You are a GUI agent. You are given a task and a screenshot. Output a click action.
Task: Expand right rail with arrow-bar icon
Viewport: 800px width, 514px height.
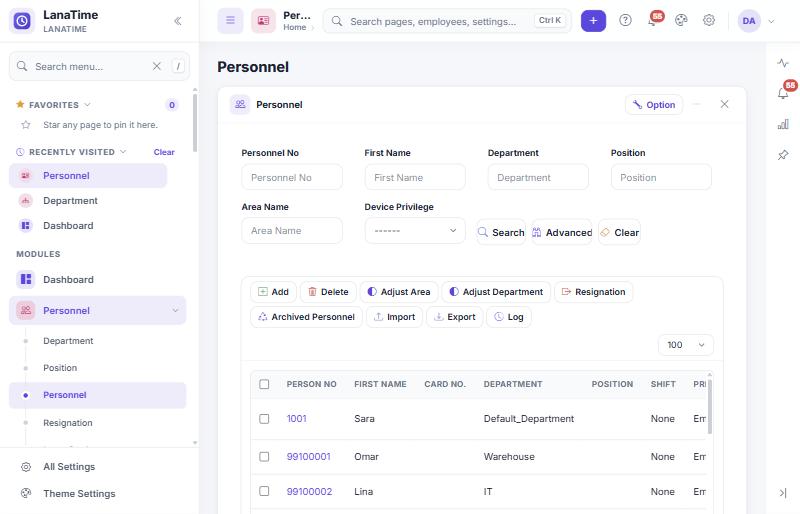[x=783, y=493]
